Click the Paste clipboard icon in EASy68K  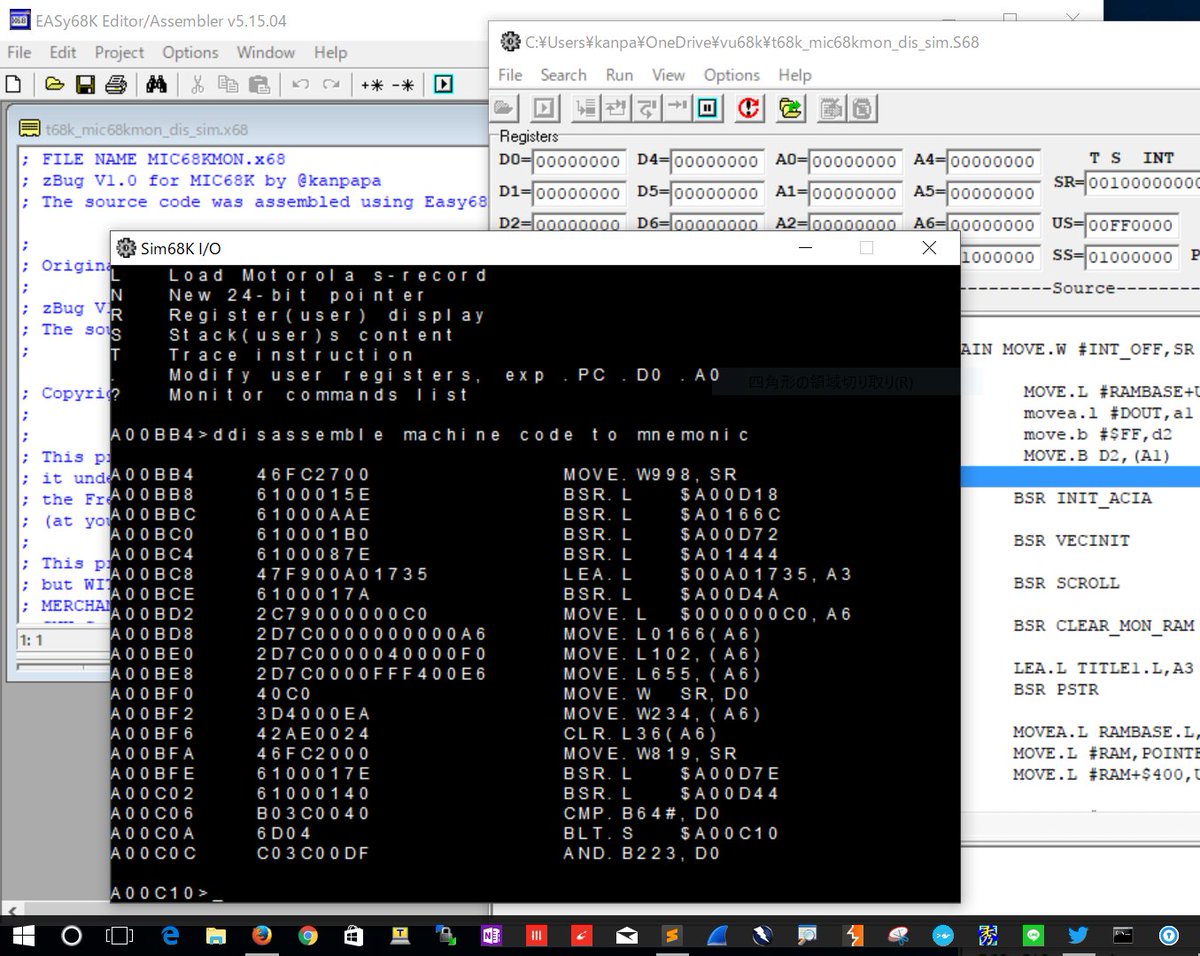[259, 84]
